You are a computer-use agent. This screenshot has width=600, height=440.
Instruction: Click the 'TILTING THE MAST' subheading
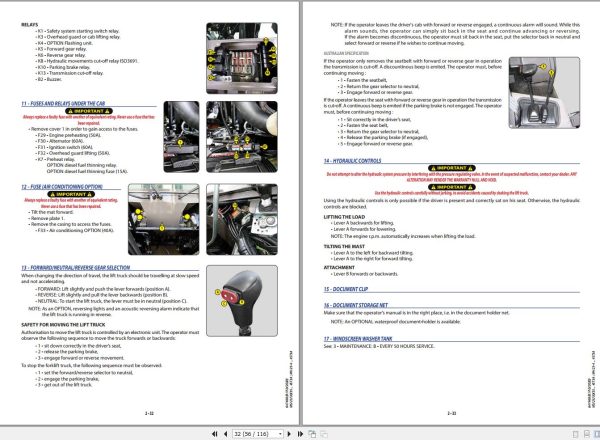pyautogui.click(x=344, y=246)
